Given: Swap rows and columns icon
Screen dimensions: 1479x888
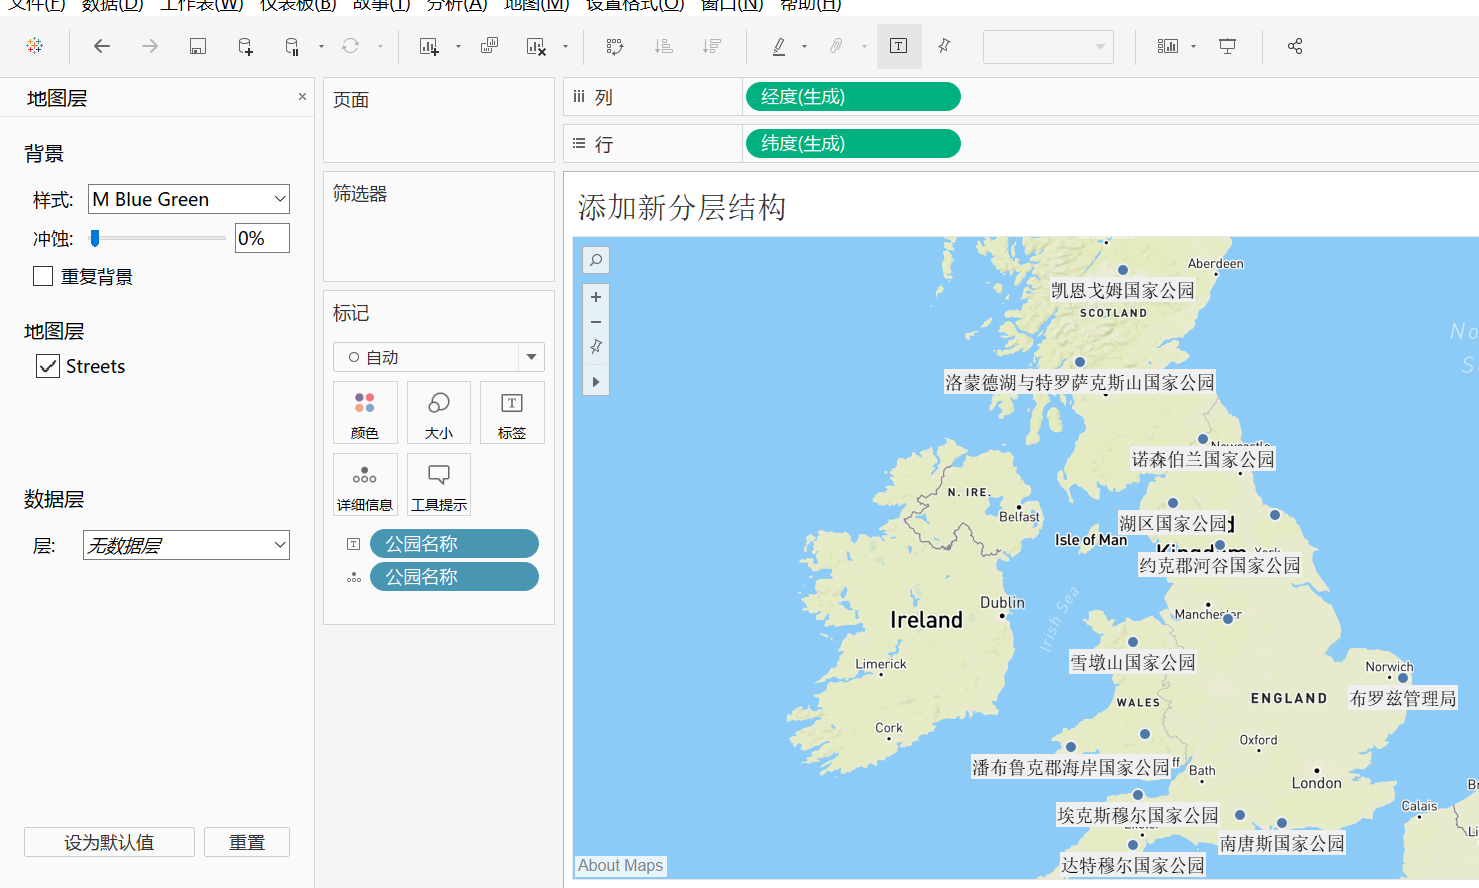Looking at the screenshot, I should tap(615, 46).
